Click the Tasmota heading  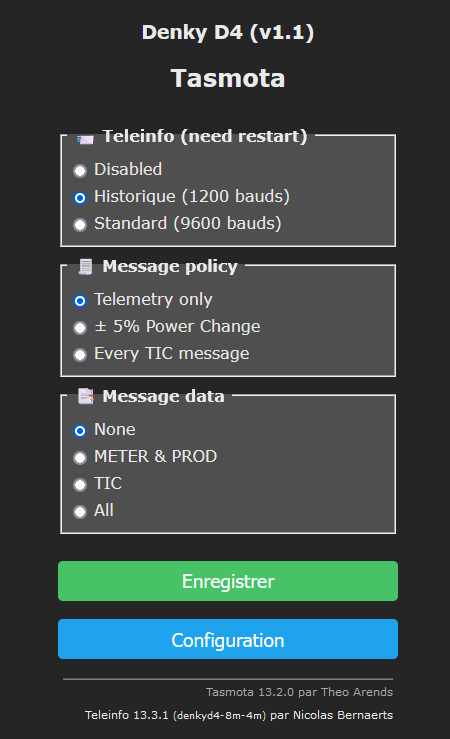click(228, 78)
